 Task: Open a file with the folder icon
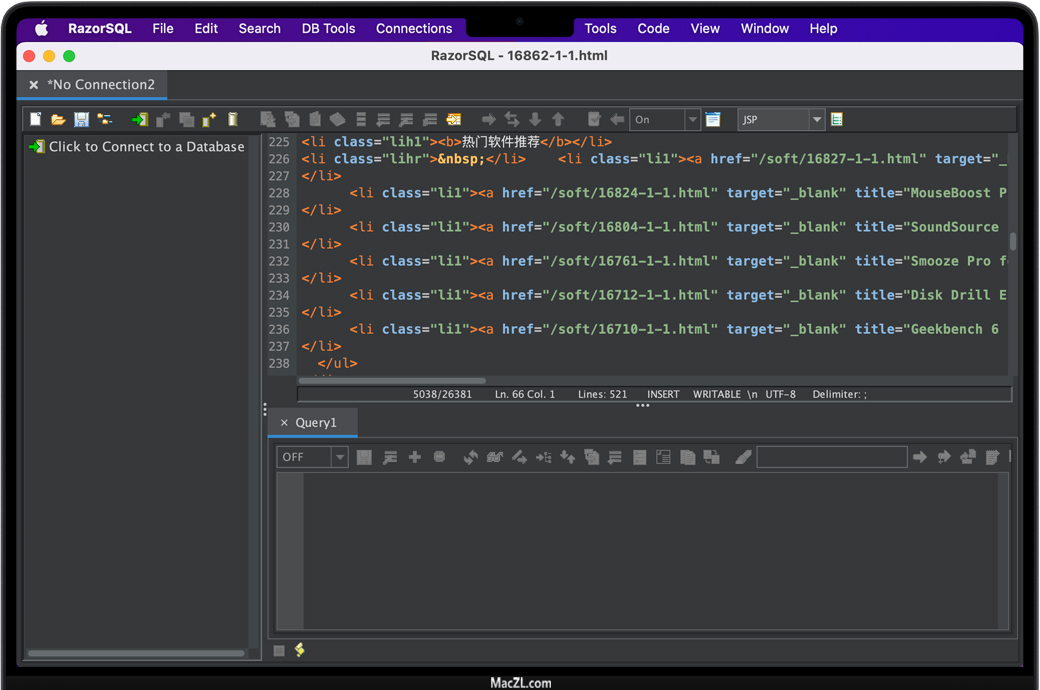tap(58, 120)
